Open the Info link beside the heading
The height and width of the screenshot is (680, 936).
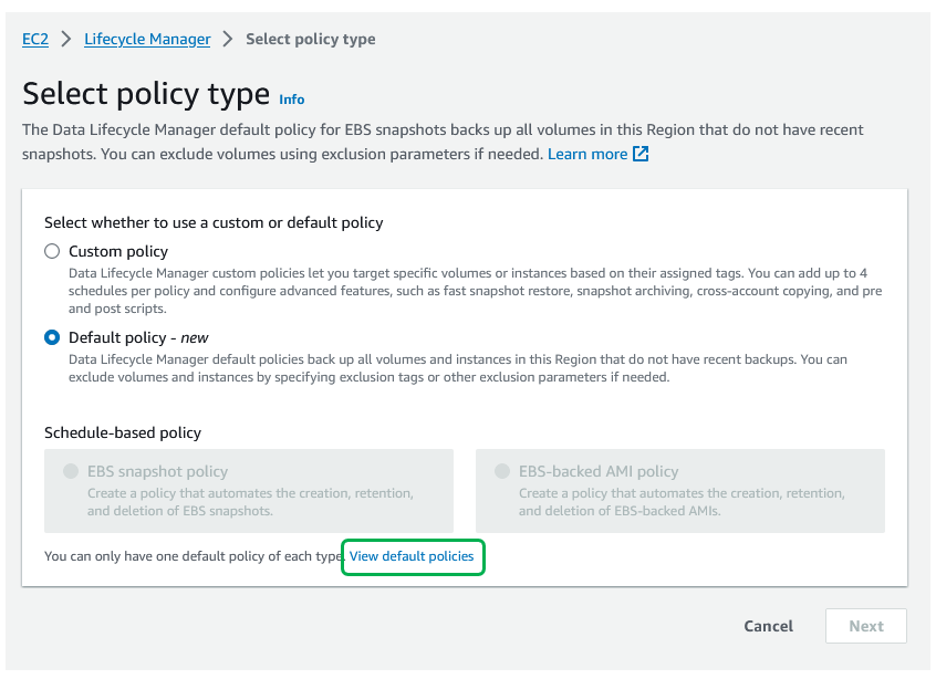pyautogui.click(x=291, y=99)
